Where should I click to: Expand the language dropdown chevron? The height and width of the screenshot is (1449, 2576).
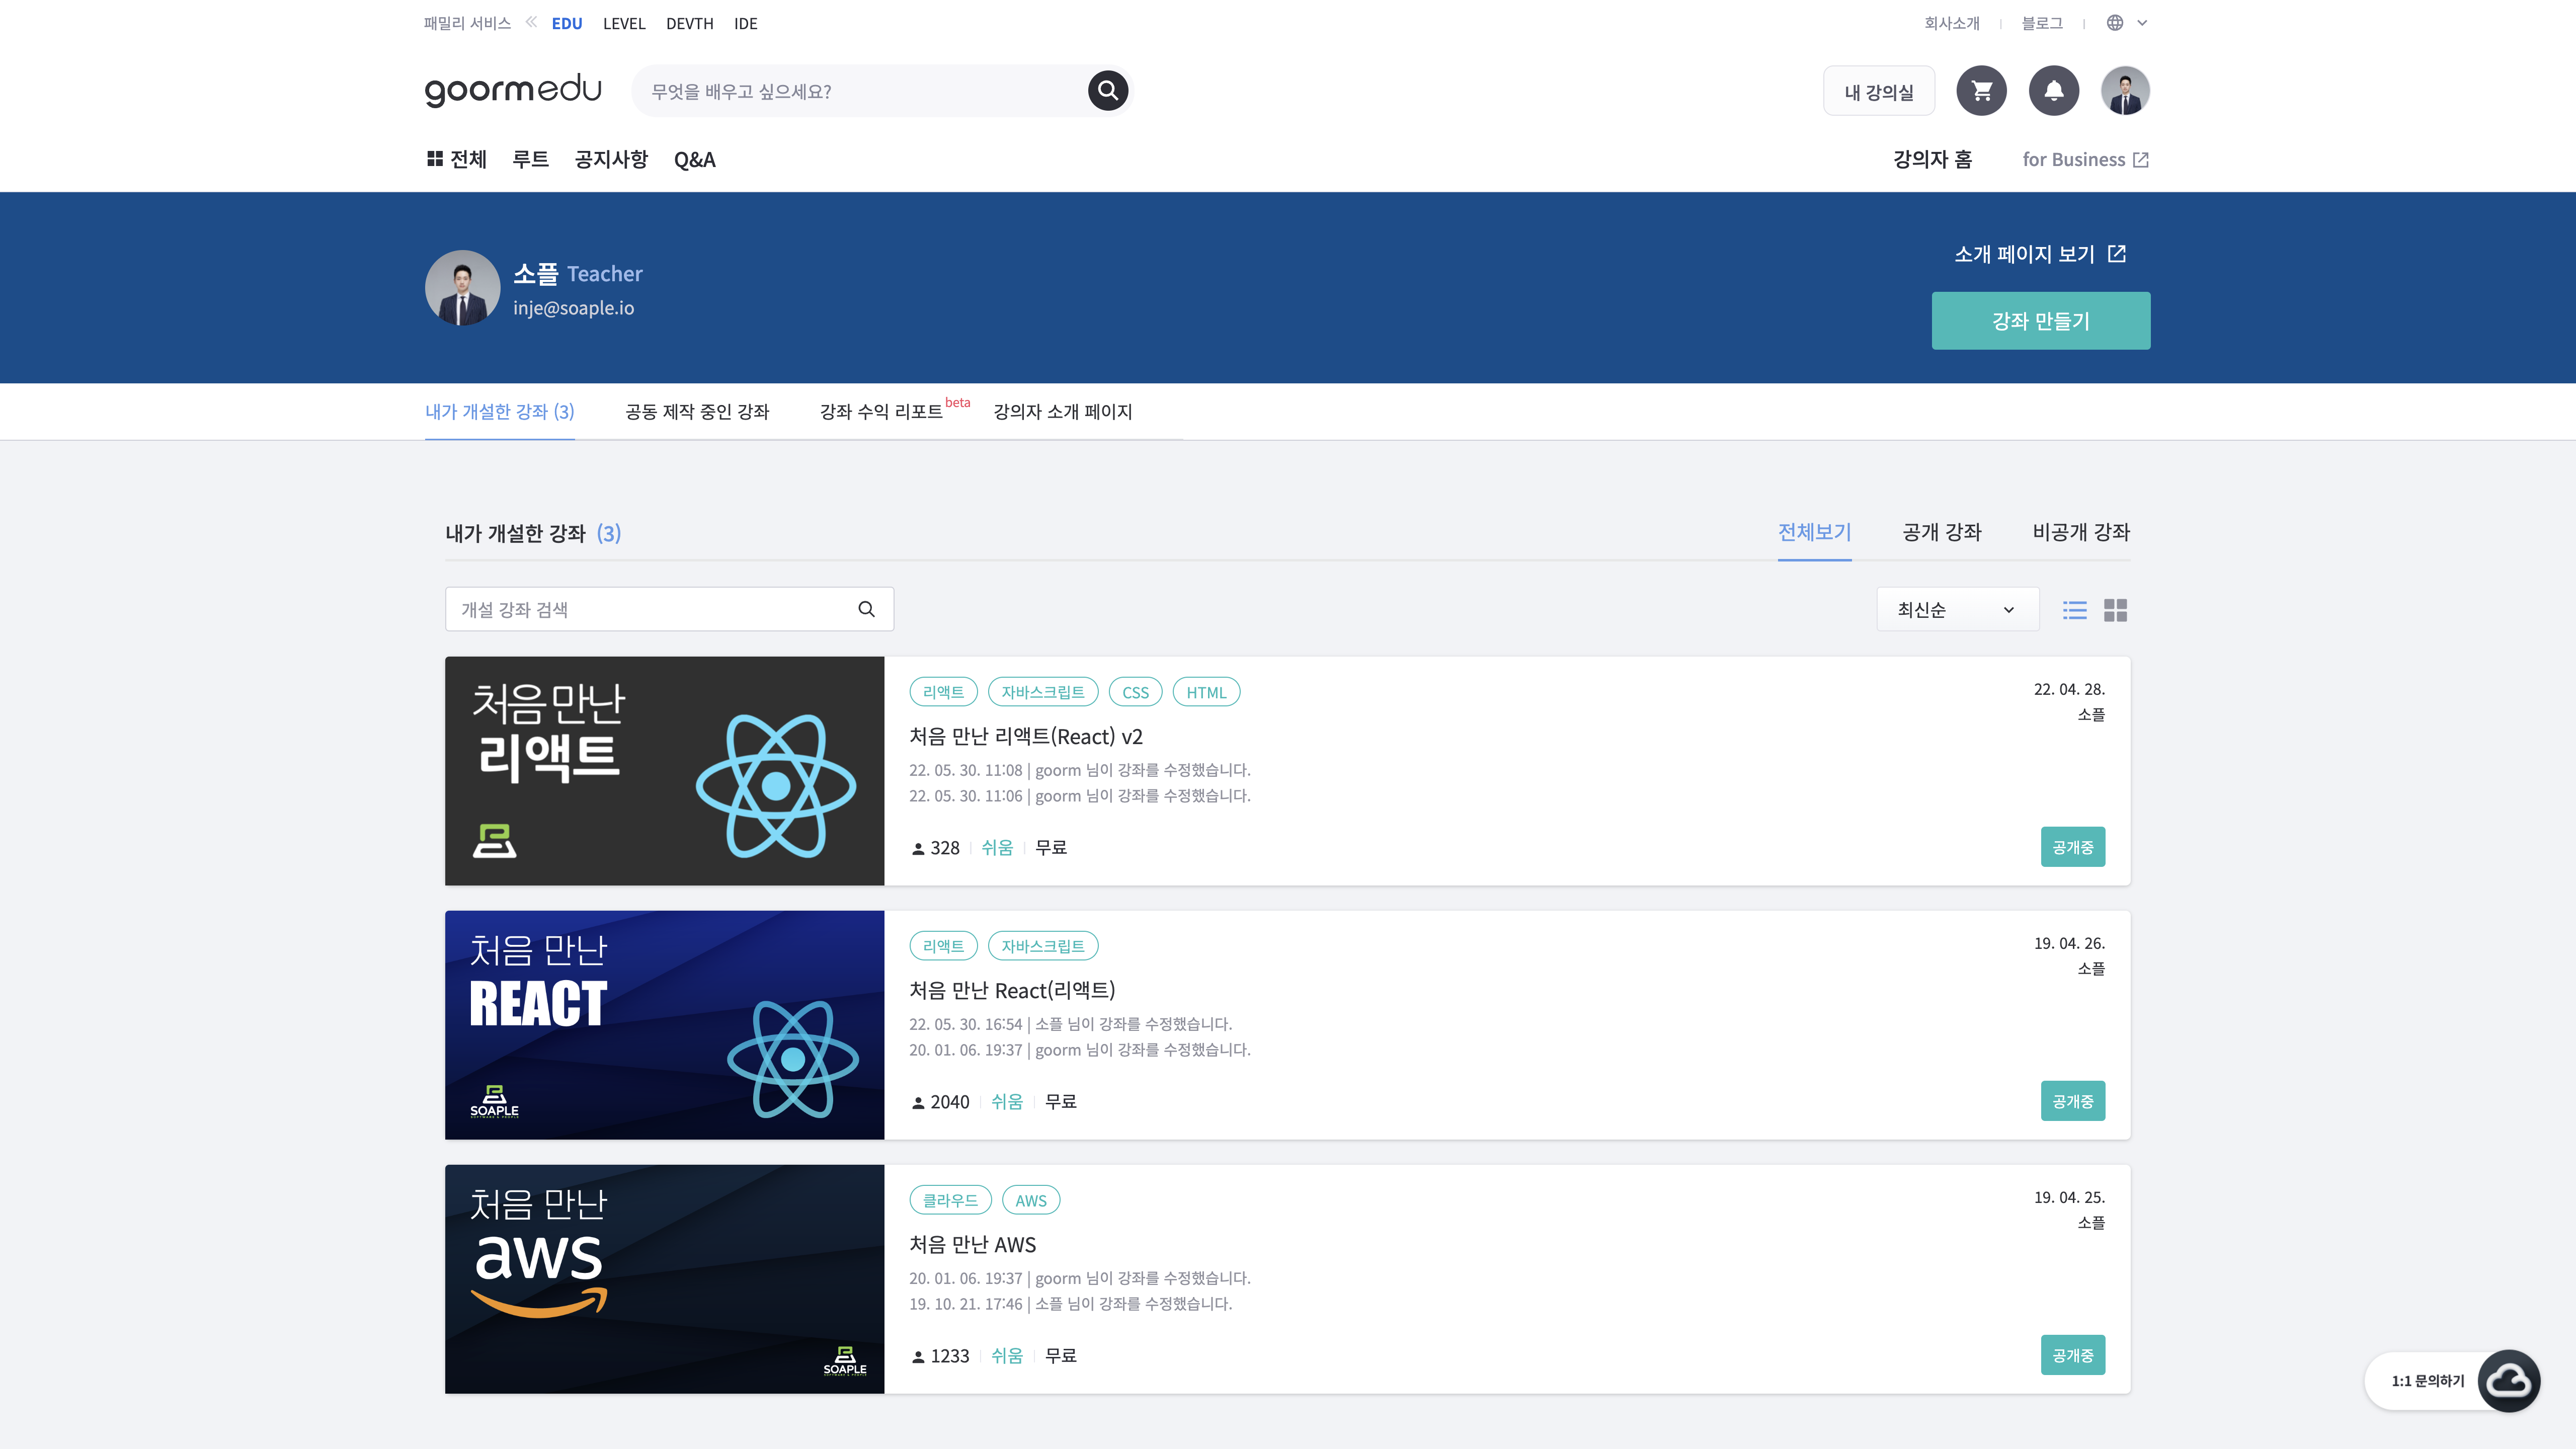[2142, 23]
